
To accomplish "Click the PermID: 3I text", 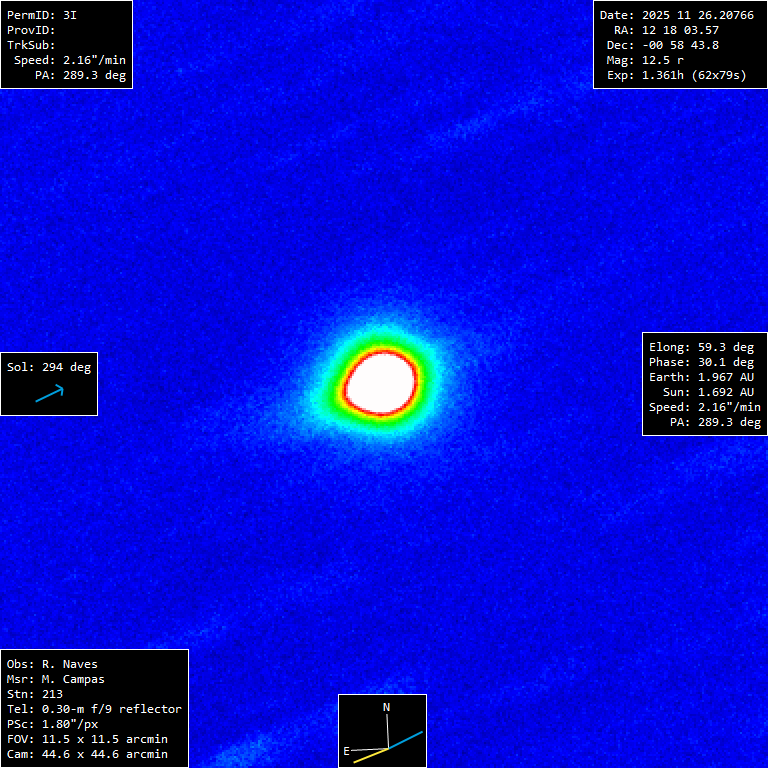I will 42,15.
